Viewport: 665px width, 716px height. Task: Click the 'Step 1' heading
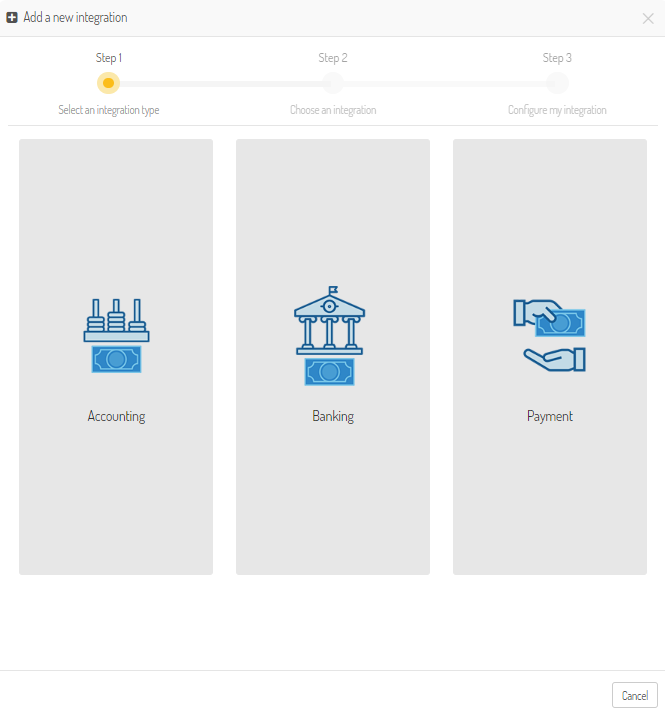(109, 58)
